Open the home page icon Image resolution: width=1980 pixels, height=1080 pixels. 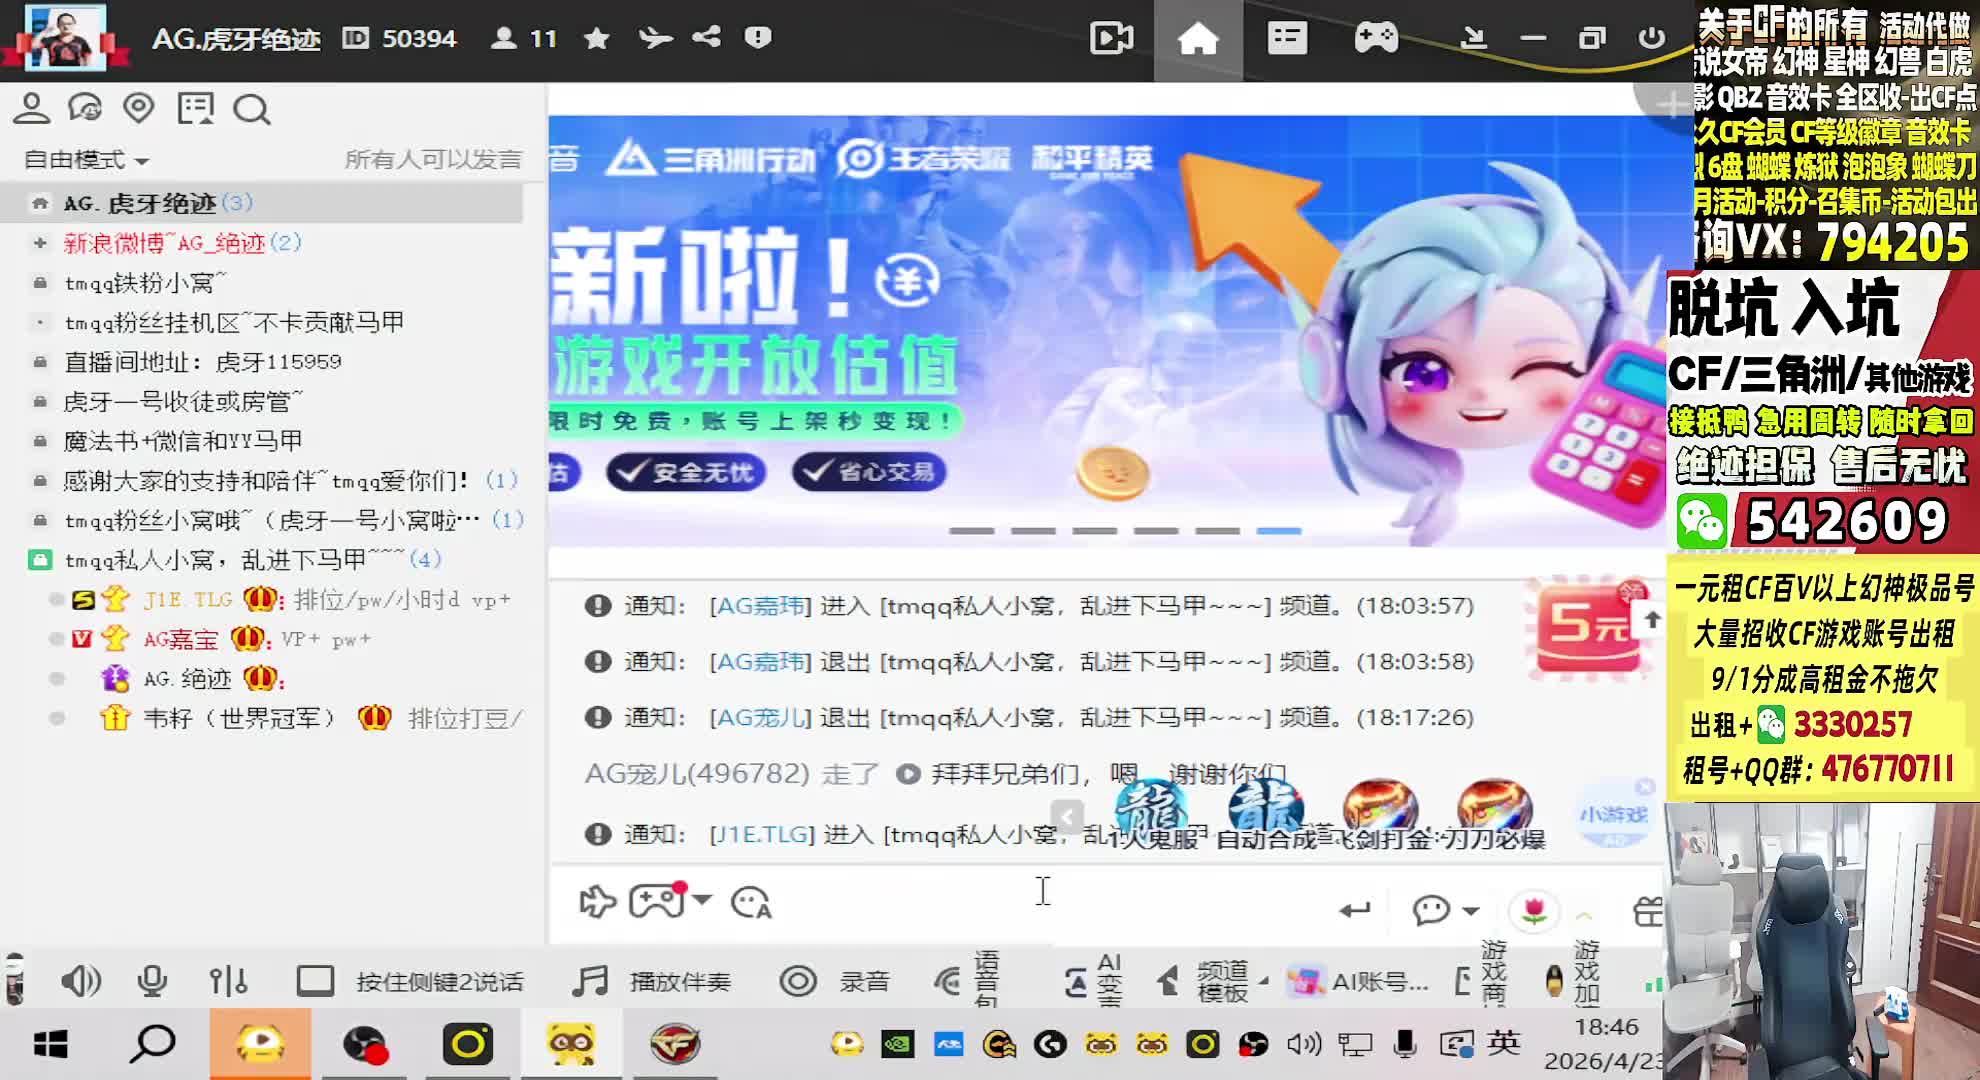point(1197,39)
